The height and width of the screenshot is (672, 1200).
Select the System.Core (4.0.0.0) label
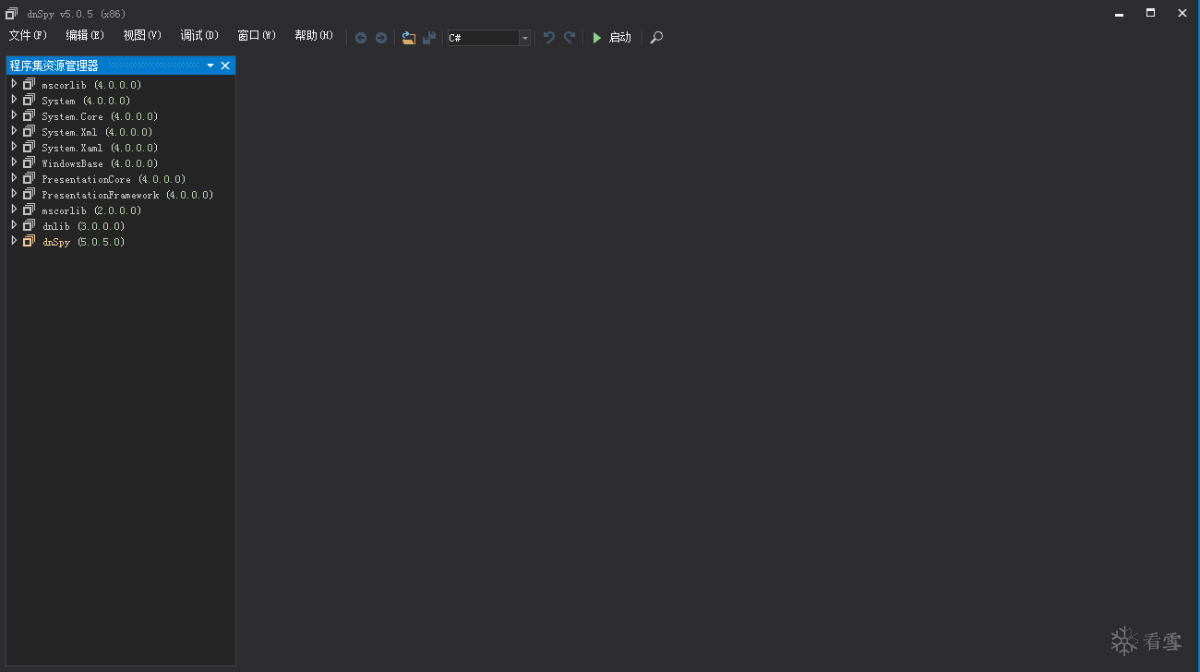tap(100, 116)
